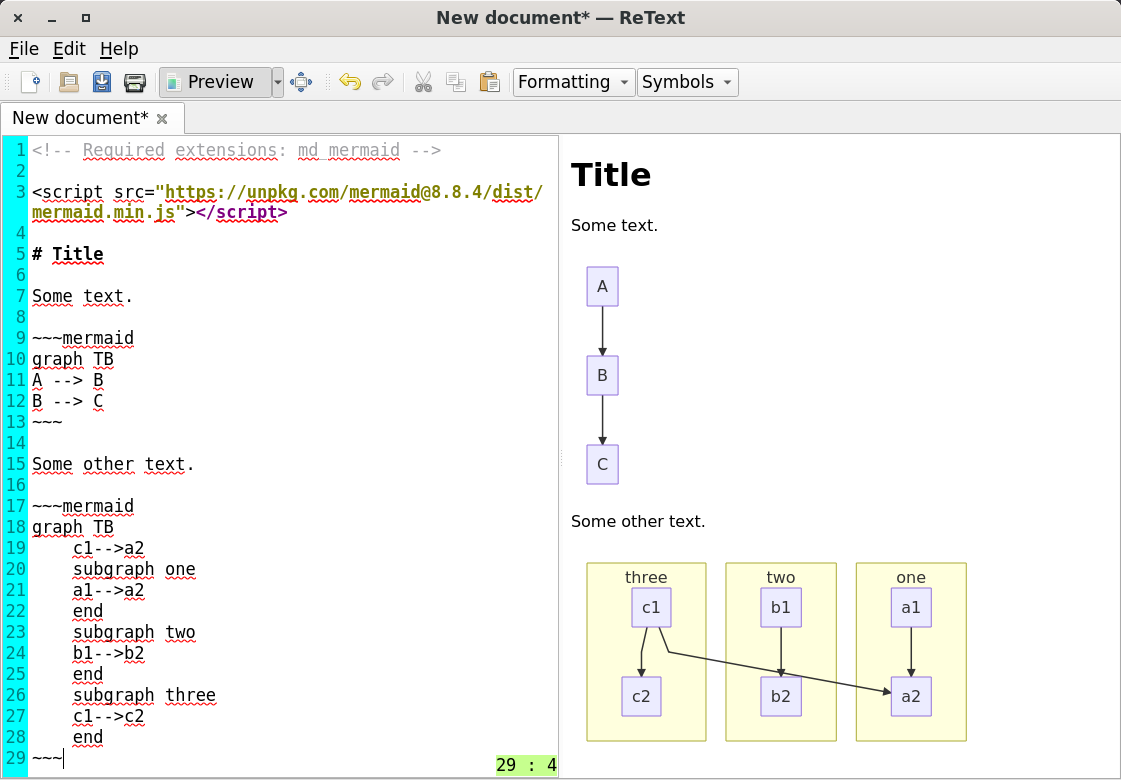The width and height of the screenshot is (1121, 780).
Task: Open the Preview mode dropdown arrow
Action: pyautogui.click(x=277, y=82)
